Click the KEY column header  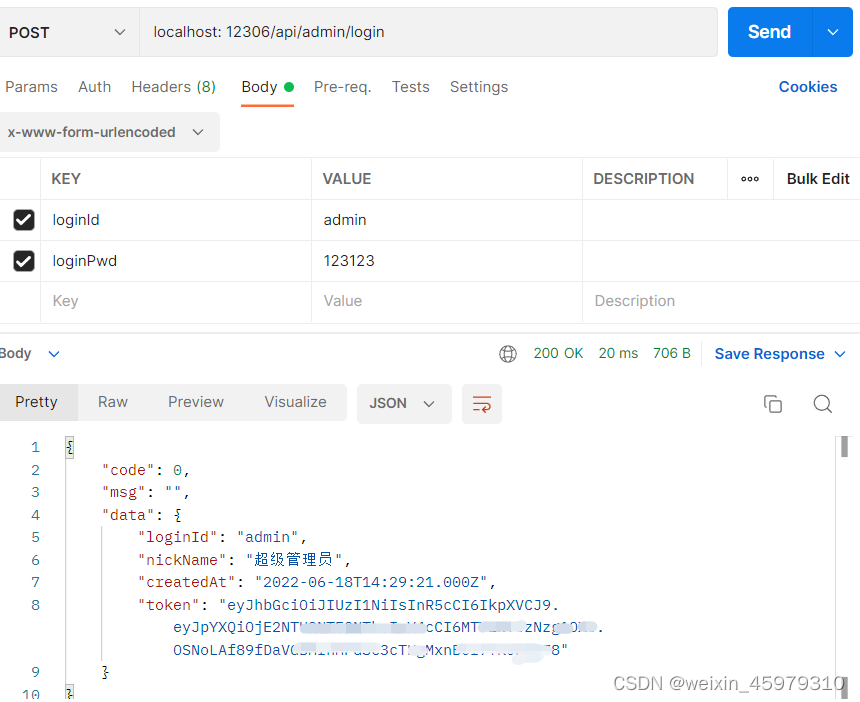click(x=66, y=179)
